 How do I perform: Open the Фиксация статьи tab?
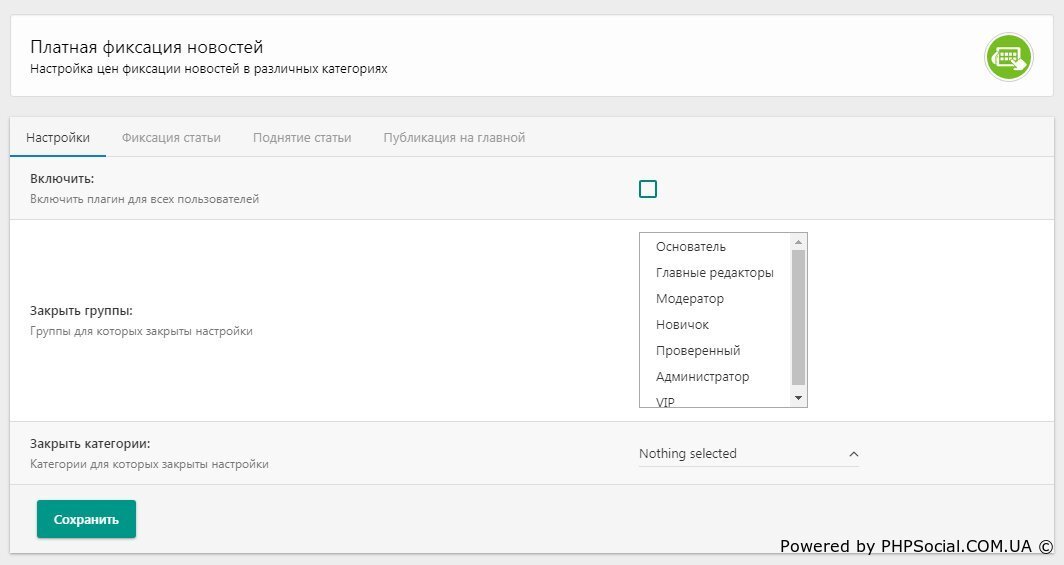coord(171,138)
